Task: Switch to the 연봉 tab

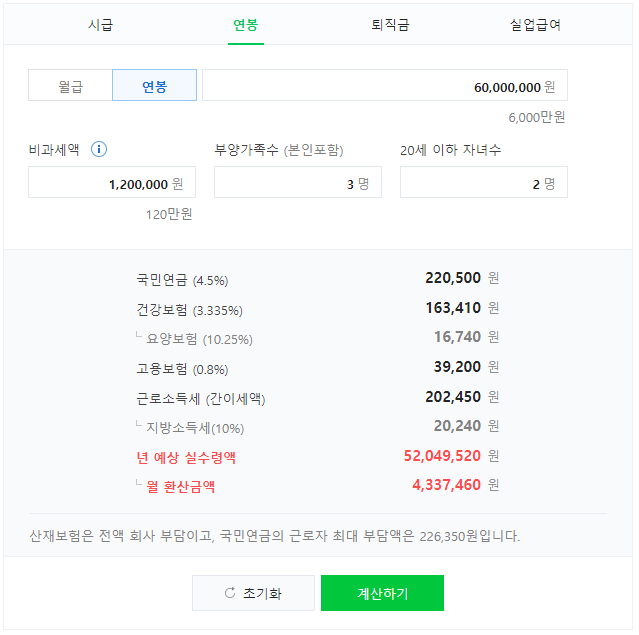Action: click(246, 25)
